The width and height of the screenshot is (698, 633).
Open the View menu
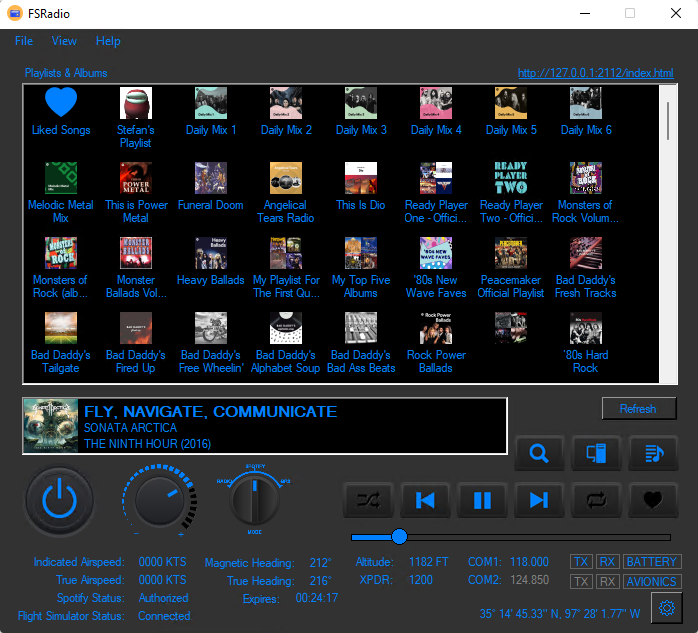(64, 41)
